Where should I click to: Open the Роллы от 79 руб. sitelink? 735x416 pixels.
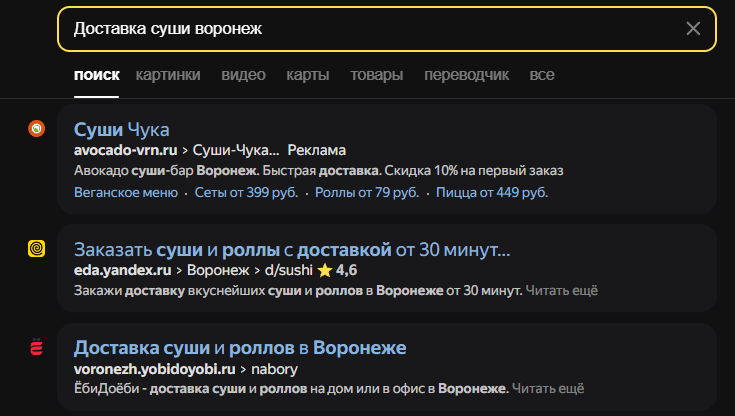click(367, 192)
